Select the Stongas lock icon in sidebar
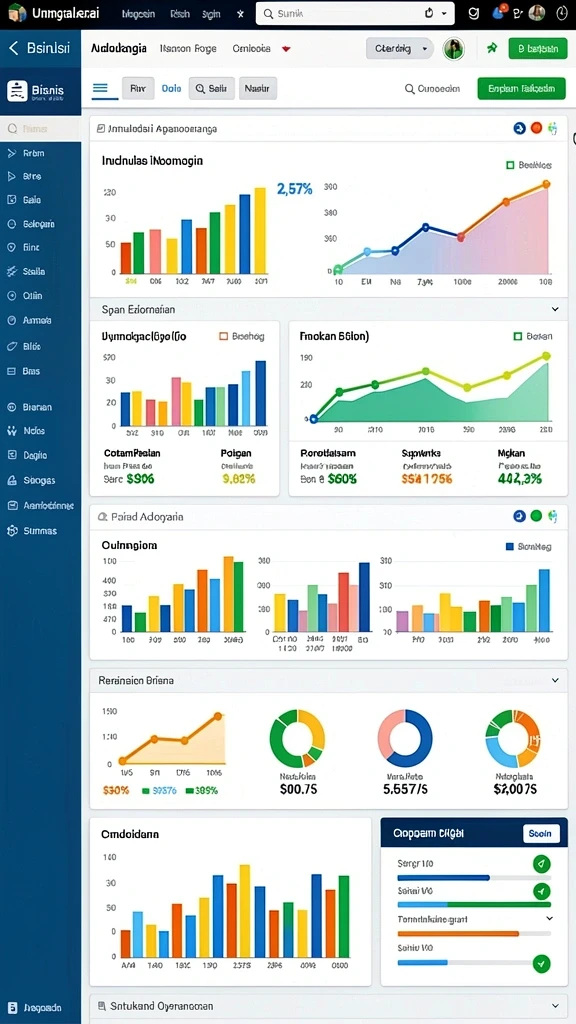576x1024 pixels. click(11, 480)
